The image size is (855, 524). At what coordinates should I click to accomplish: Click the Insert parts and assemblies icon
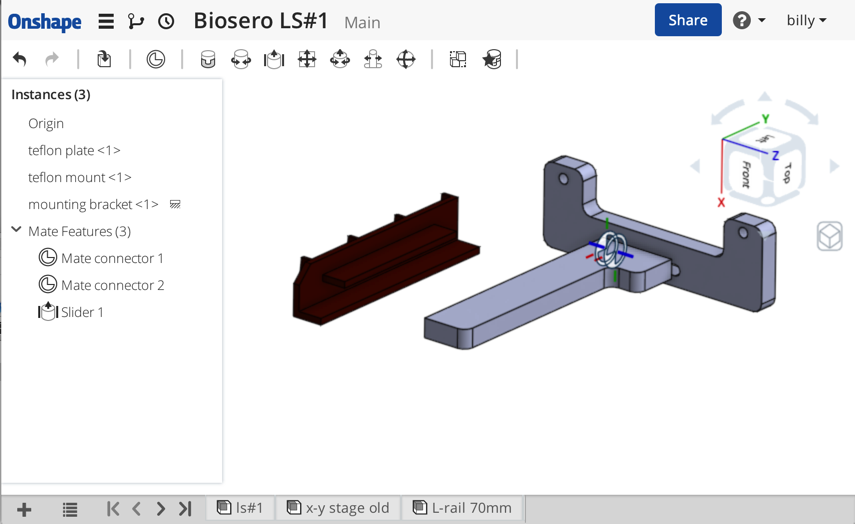[104, 58]
